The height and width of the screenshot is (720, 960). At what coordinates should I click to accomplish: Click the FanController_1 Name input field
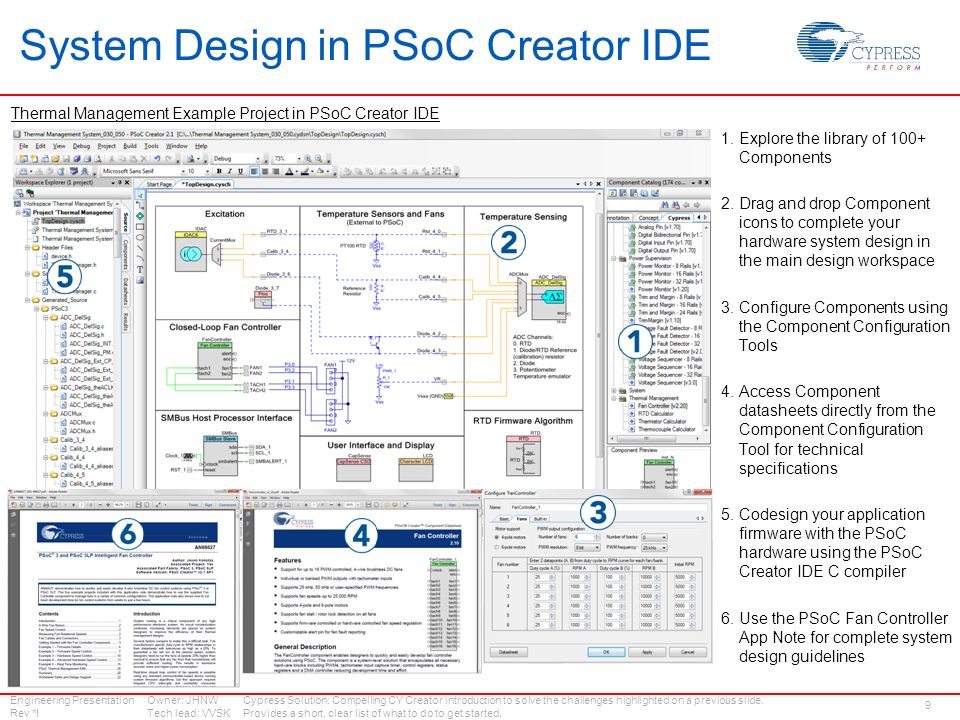click(x=608, y=507)
